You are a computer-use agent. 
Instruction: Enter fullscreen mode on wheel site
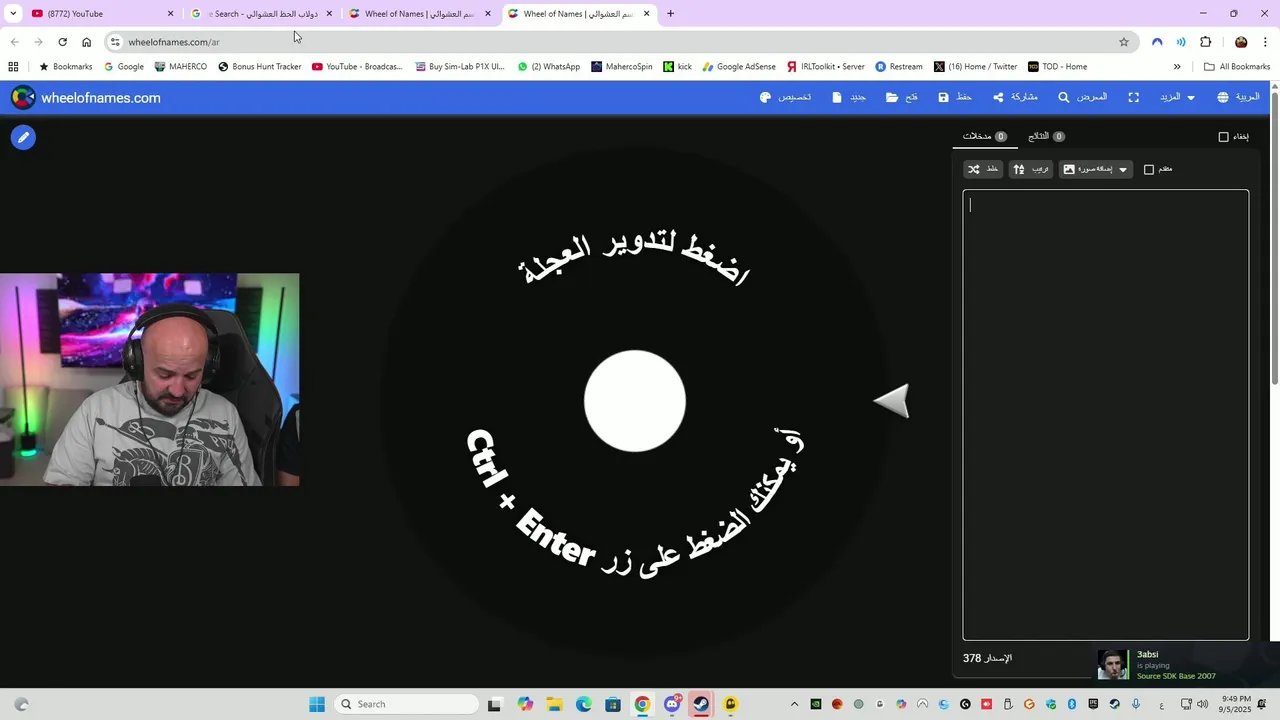point(1133,97)
